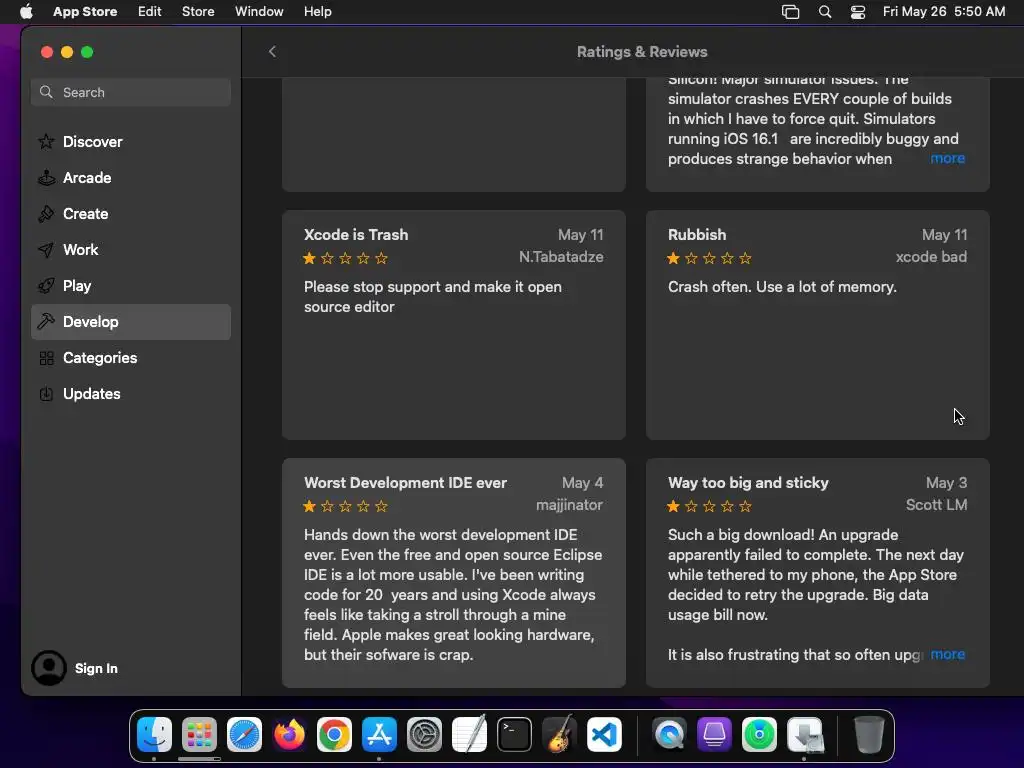
Task: Click the account avatar icon
Action: (x=49, y=668)
